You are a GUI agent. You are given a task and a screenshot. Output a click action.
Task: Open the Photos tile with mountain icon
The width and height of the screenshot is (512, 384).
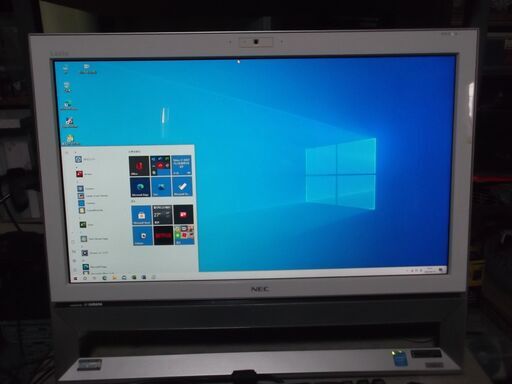pos(161,187)
